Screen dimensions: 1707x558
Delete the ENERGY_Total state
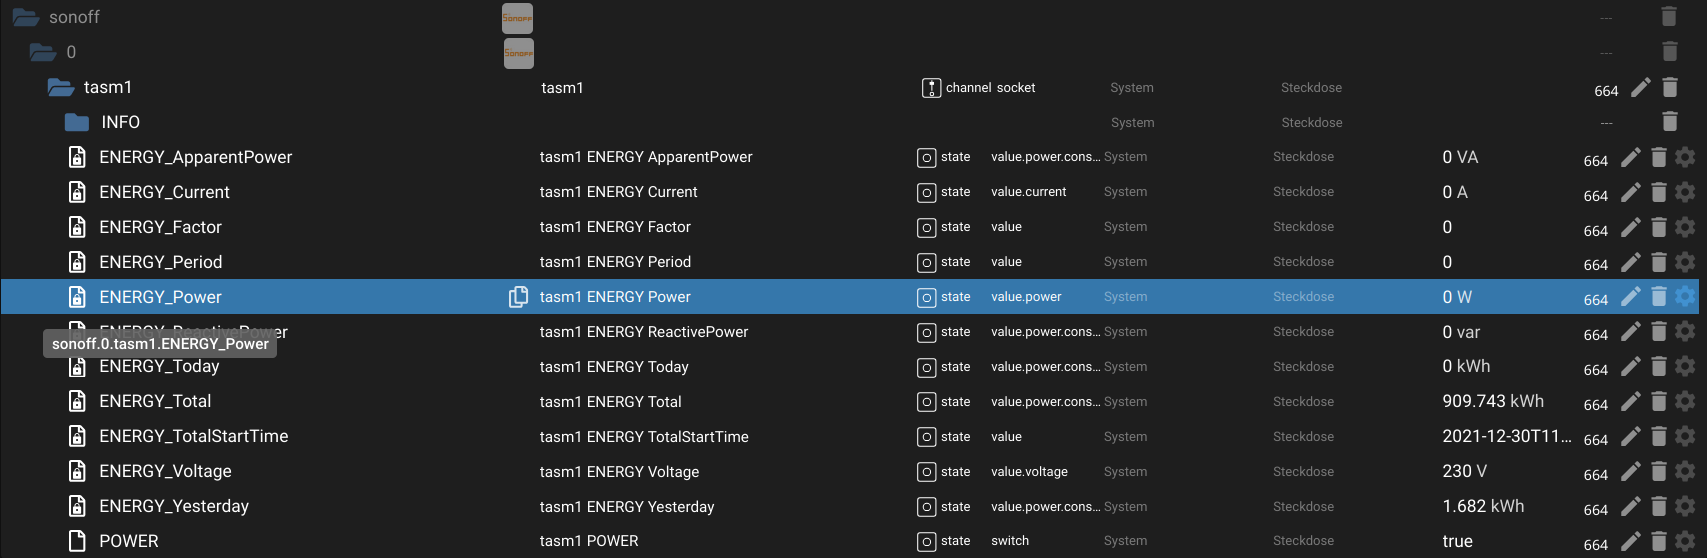tap(1659, 402)
